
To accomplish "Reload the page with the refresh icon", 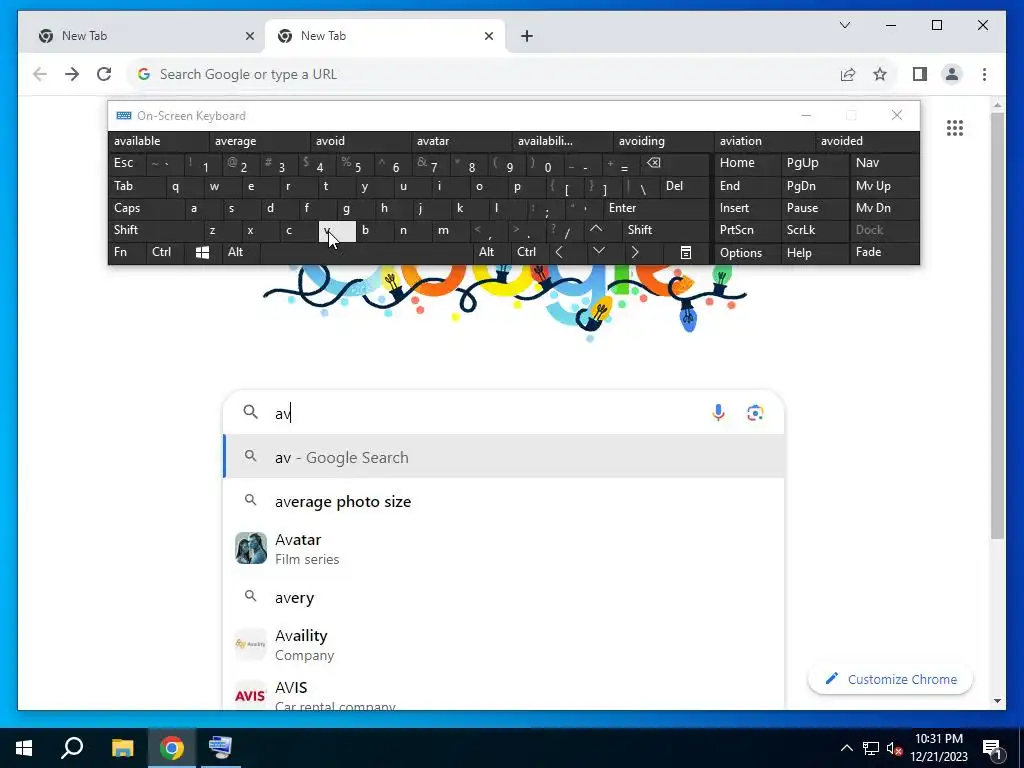I will coord(104,74).
